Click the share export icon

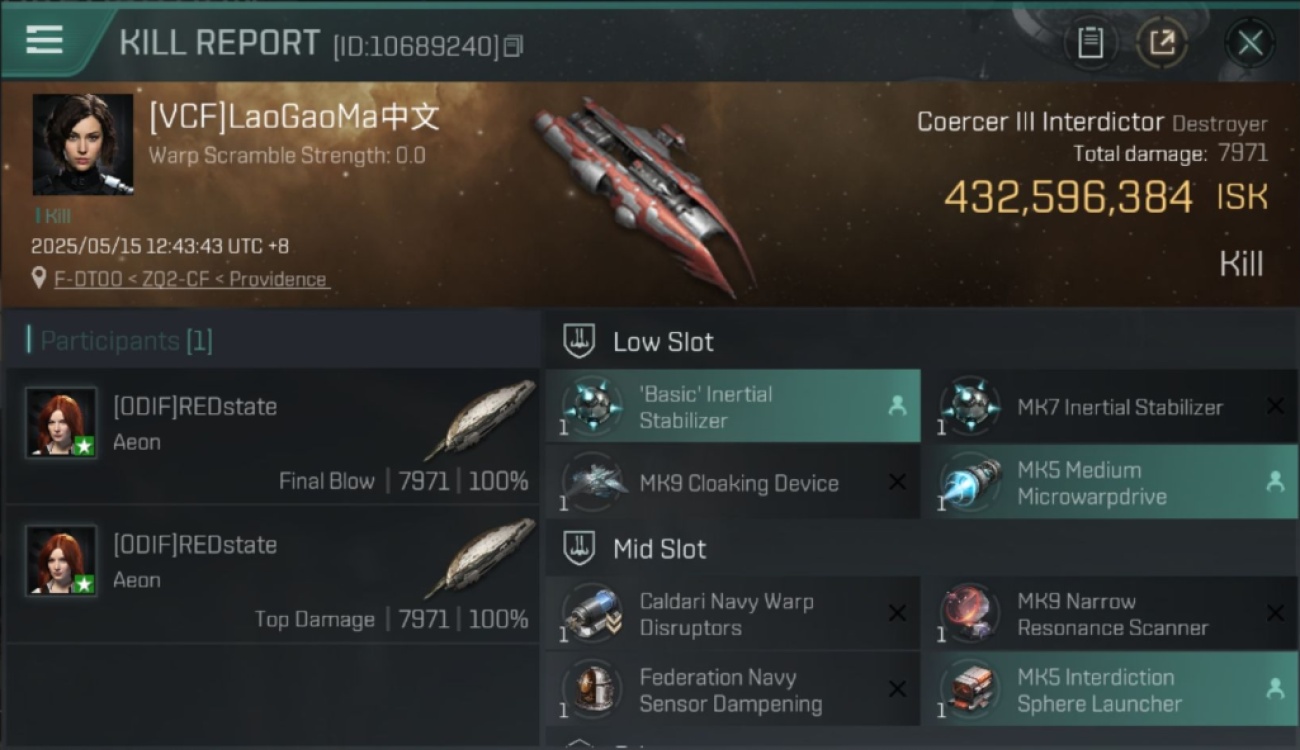coord(1162,43)
